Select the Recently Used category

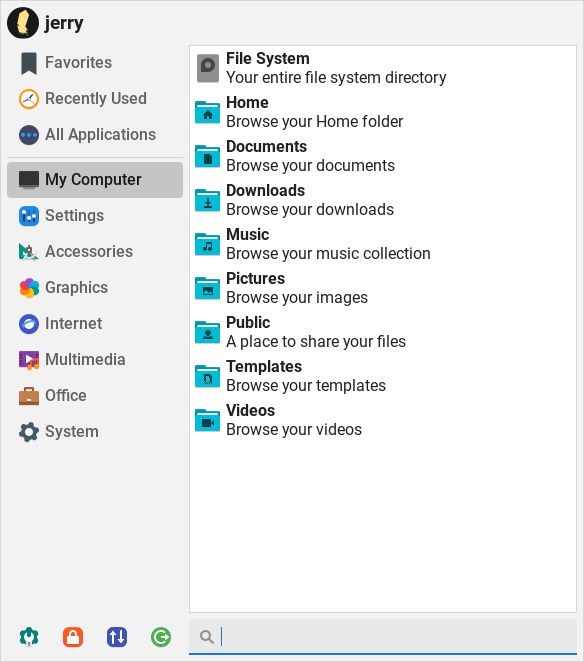click(95, 99)
